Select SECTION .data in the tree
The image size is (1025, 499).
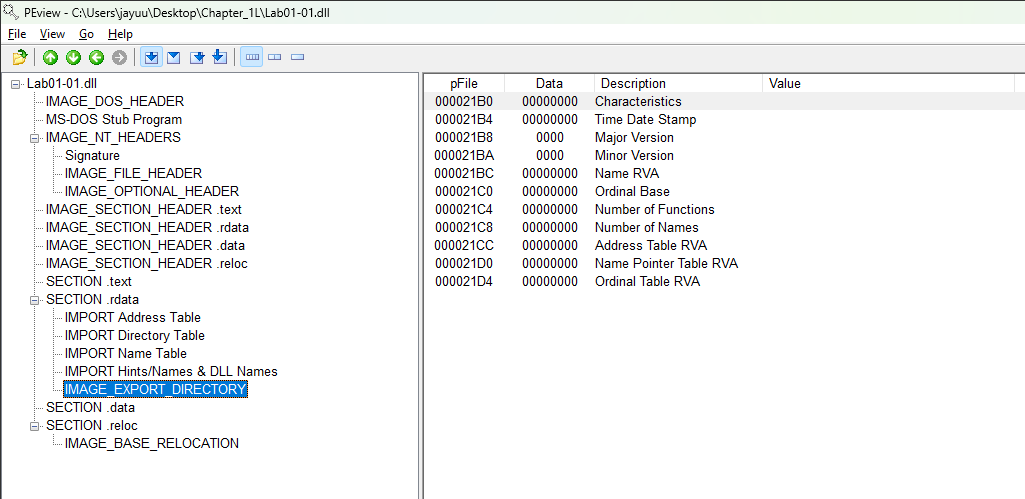pyautogui.click(x=90, y=407)
